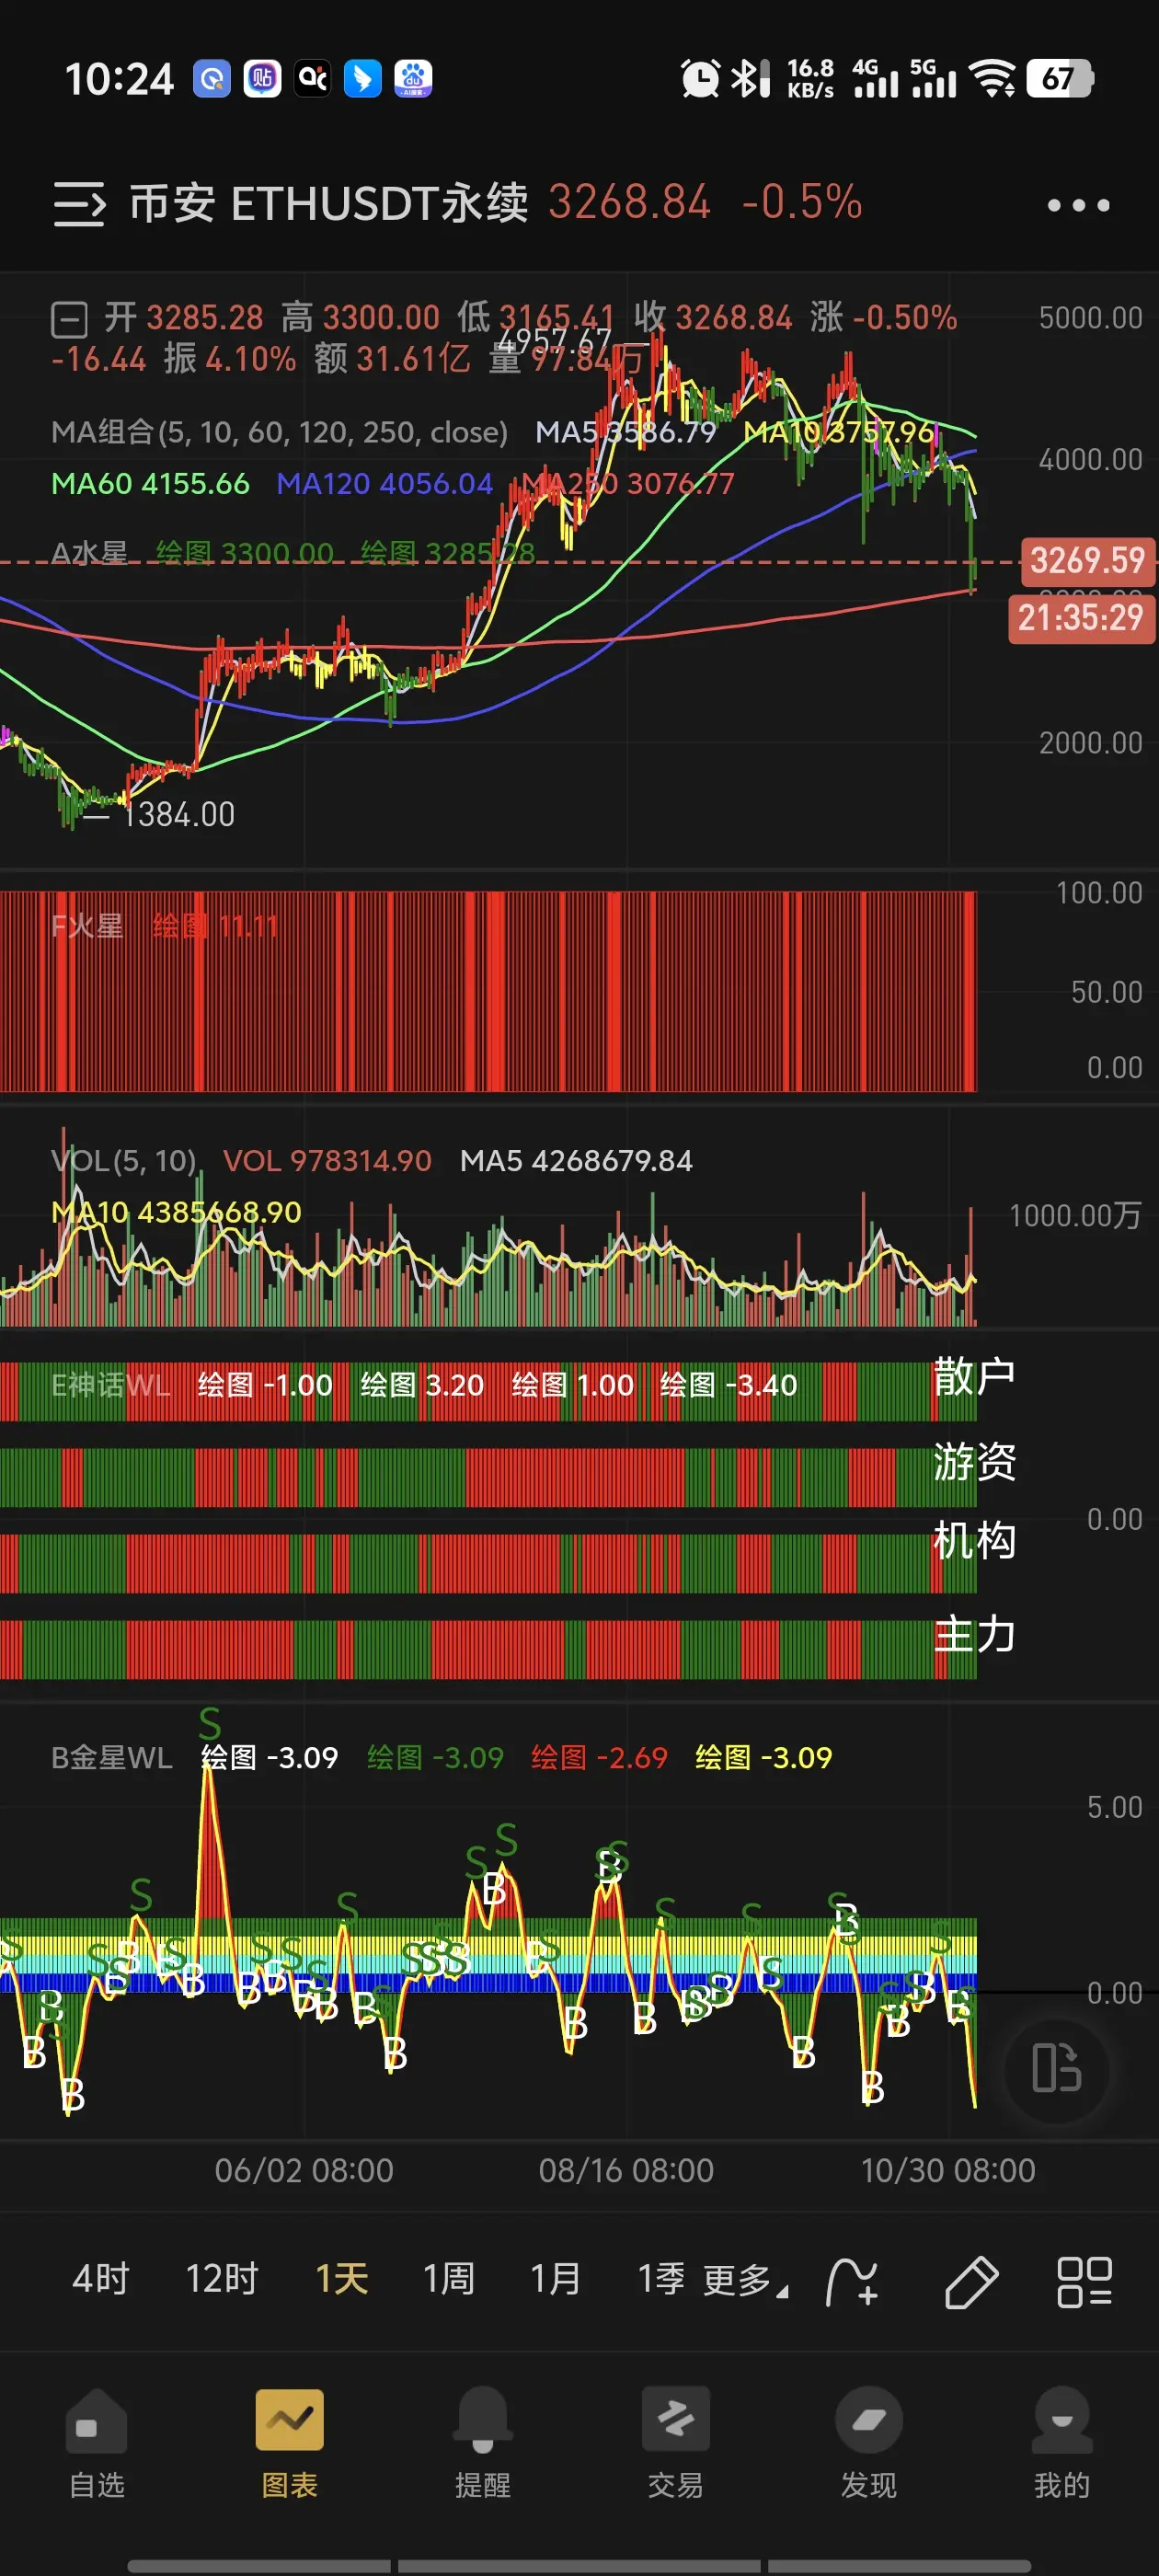Tap the E神话WL indicator label
Viewport: 1159px width, 2576px height.
(x=111, y=1385)
